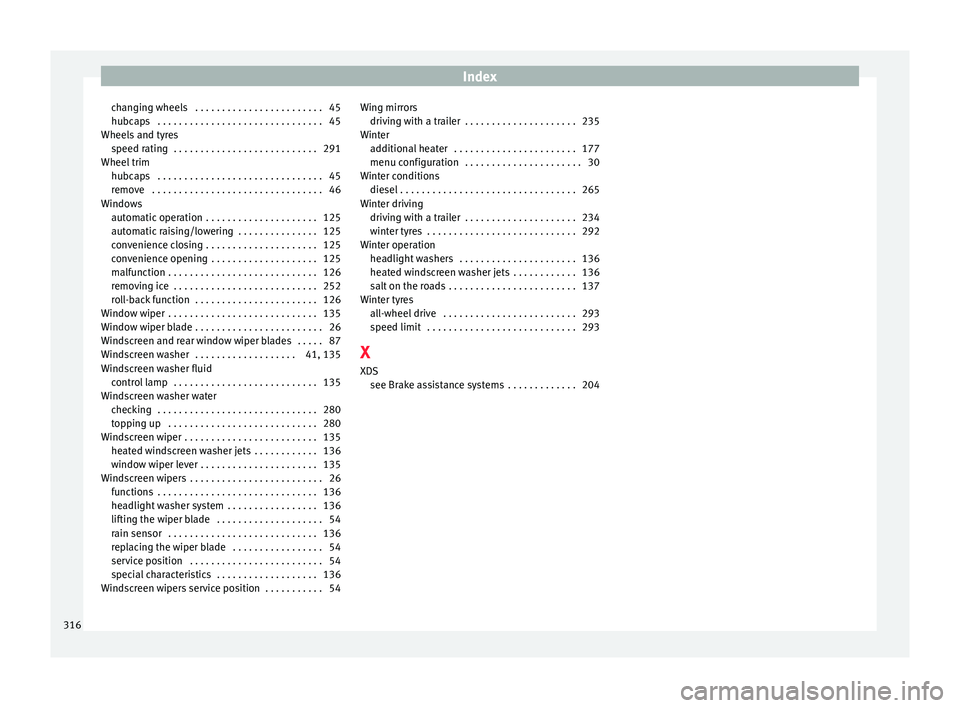960x708 pixels.
Task: Select the 'convenience closing' entry
Action: (226, 245)
